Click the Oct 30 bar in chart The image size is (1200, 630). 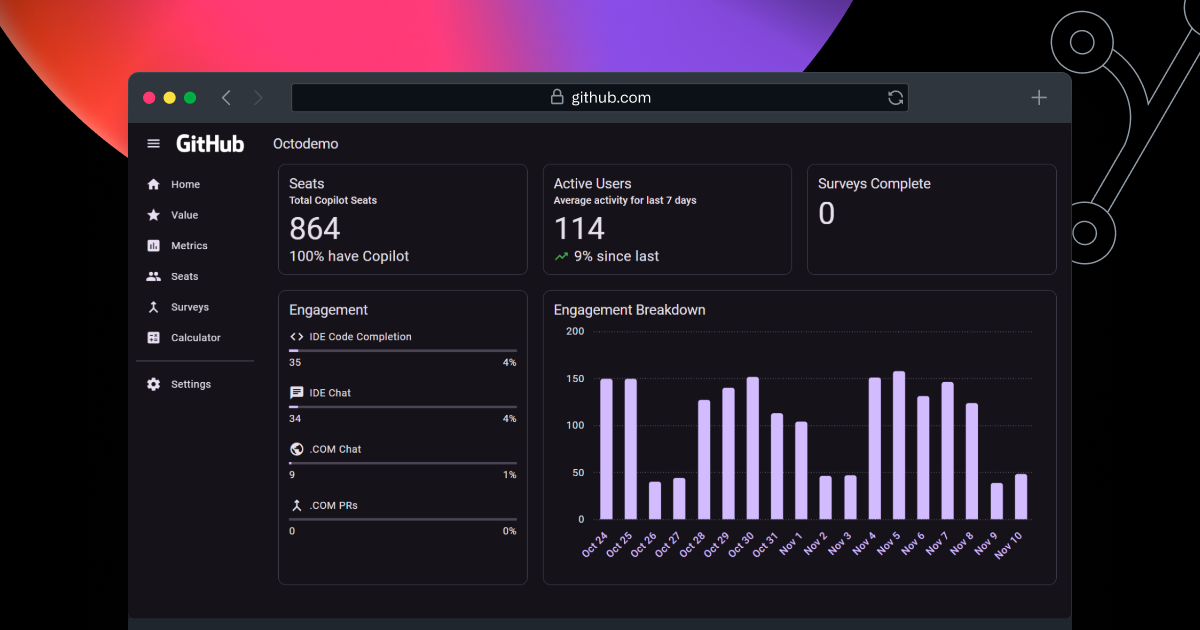(753, 448)
